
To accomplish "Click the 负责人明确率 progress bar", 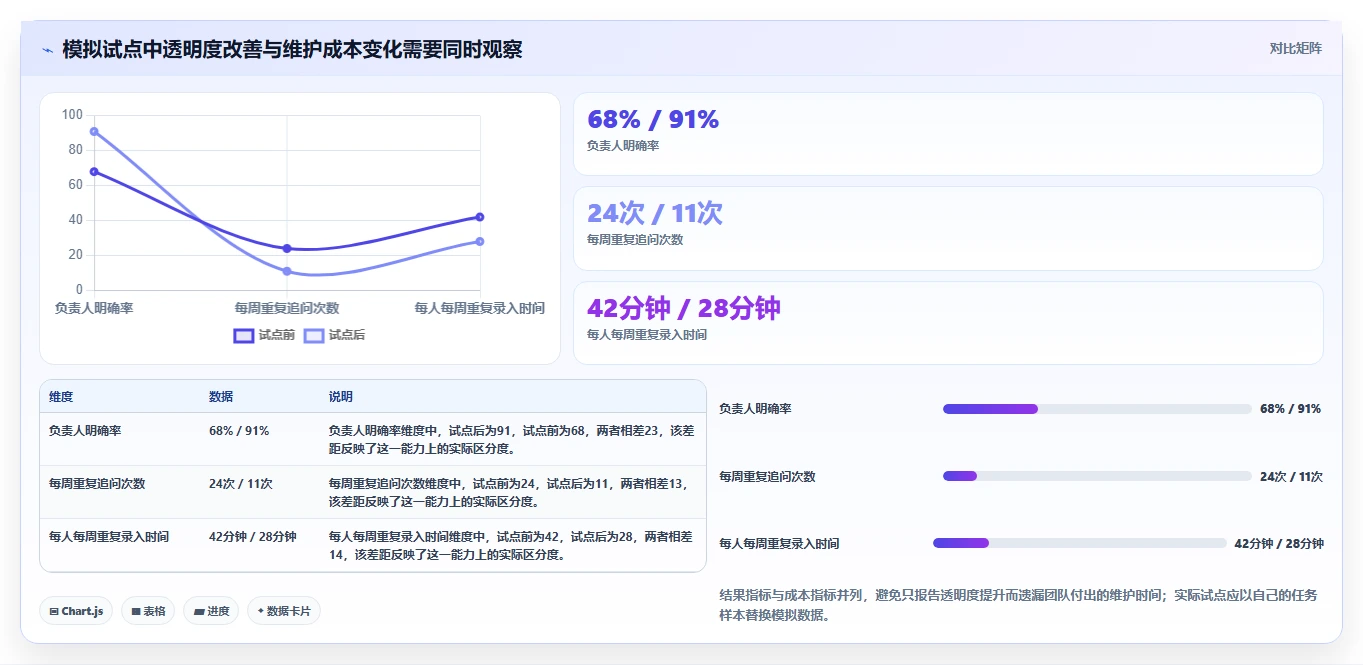I will 1097,408.
